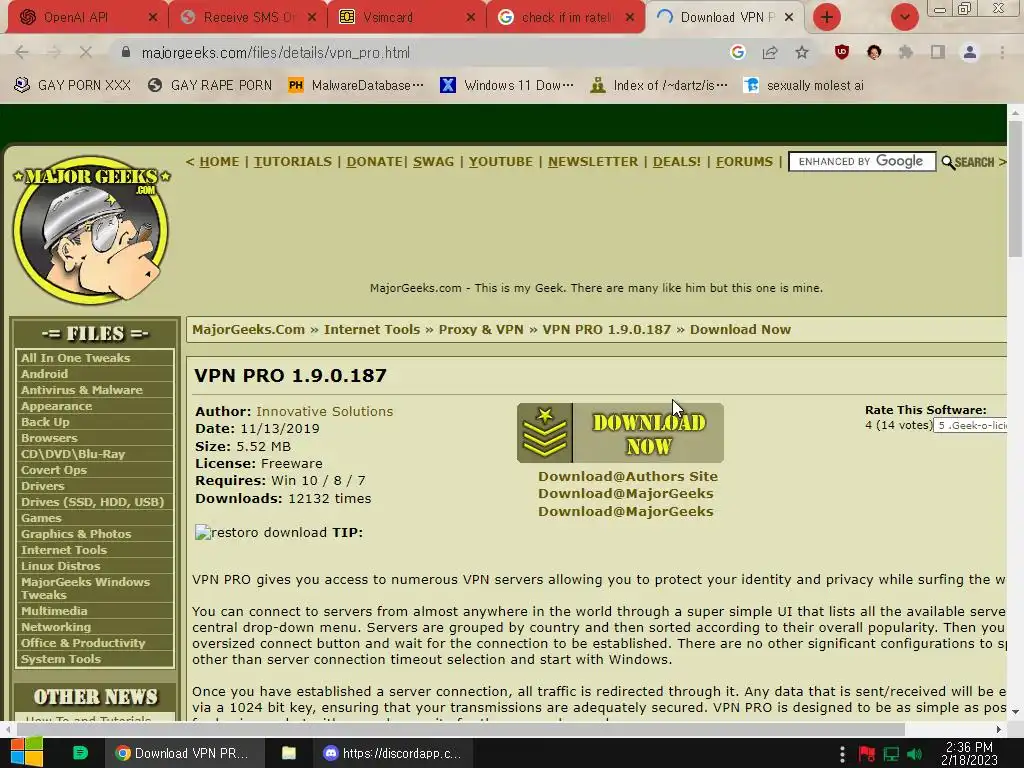Click the Google icon in the address bar

point(738,52)
